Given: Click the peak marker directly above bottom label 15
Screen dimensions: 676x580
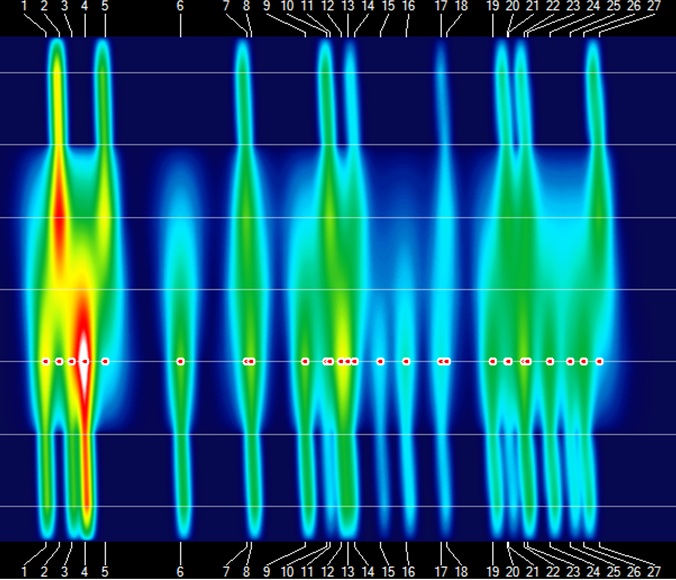Looking at the screenshot, I should pos(380,361).
